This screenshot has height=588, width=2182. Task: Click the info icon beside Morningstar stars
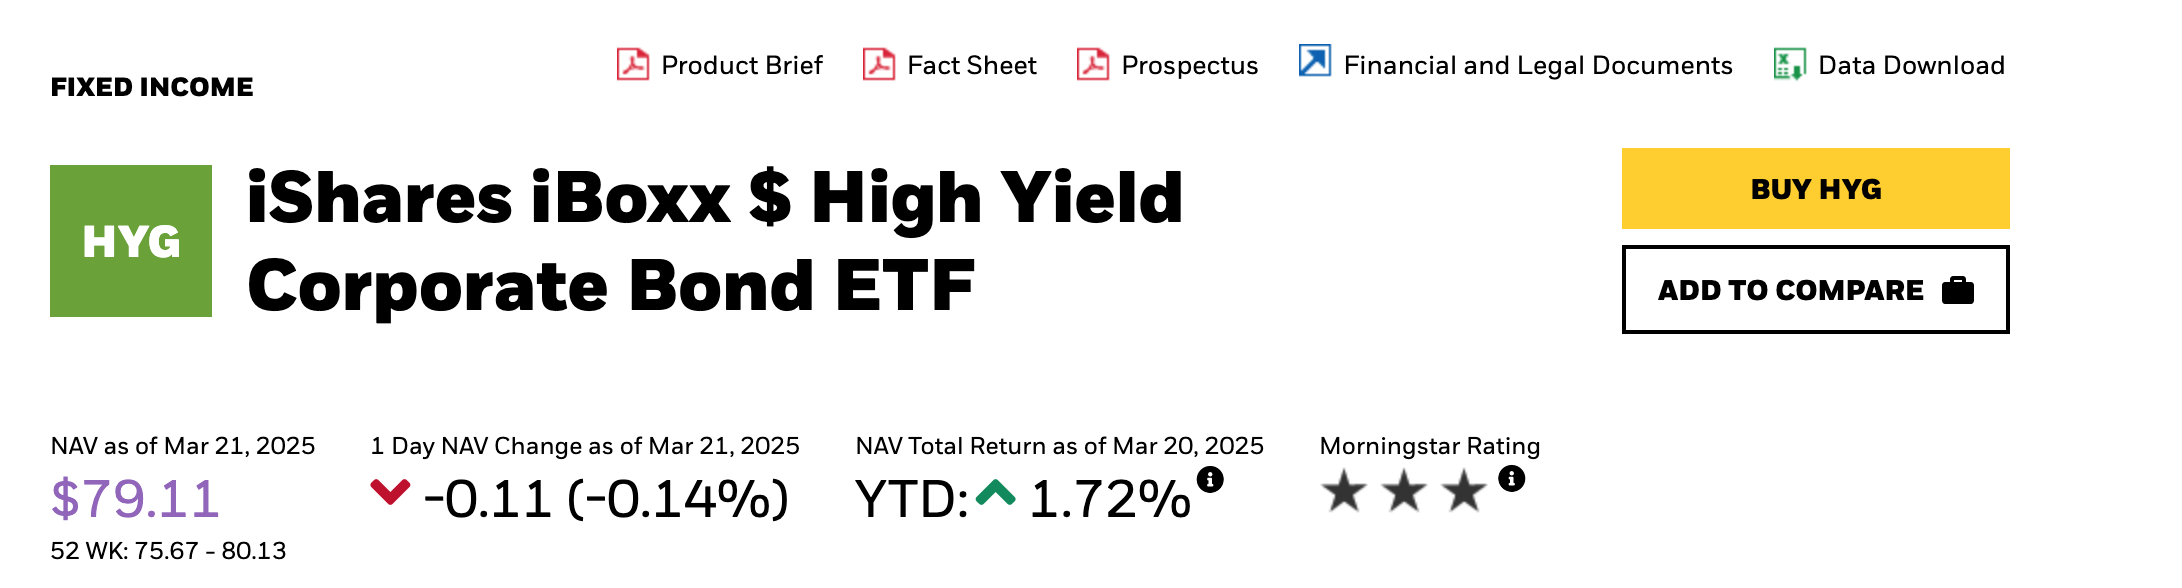[1511, 478]
